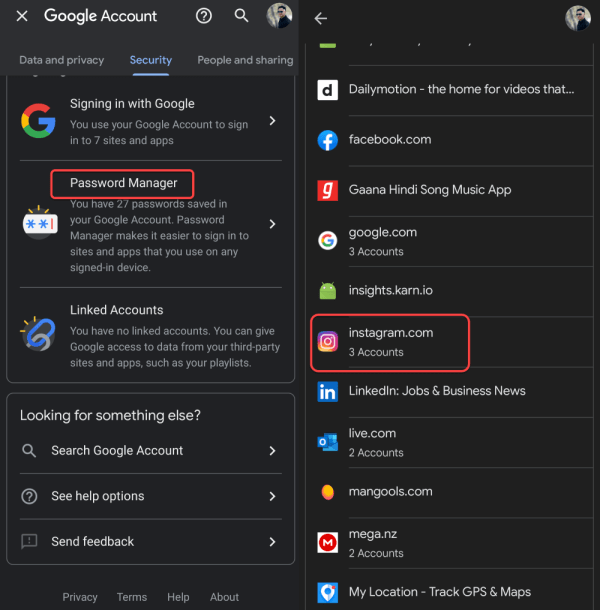
Task: Click the LinkedIn in icon
Action: coord(328,392)
